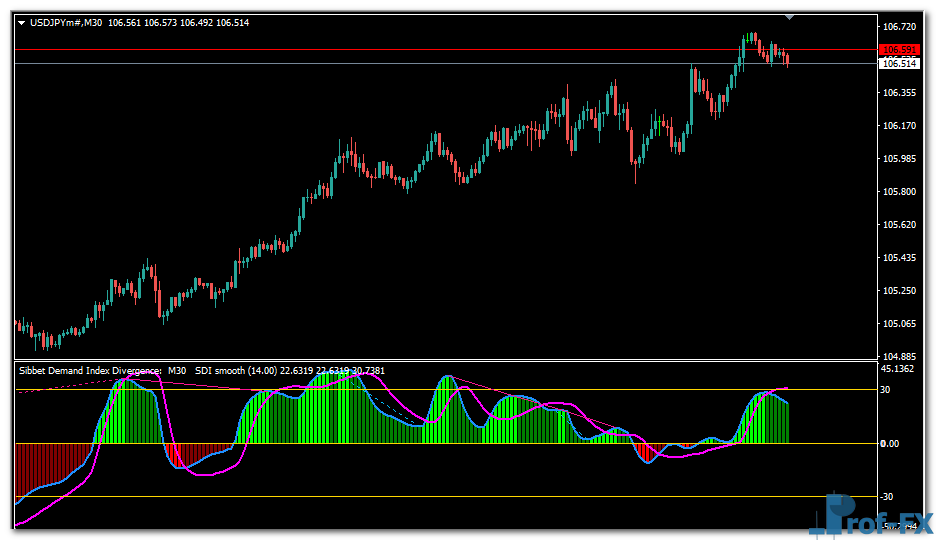The image size is (936, 540).
Task: Click the grey chart shift triangle marker
Action: pyautogui.click(x=790, y=17)
